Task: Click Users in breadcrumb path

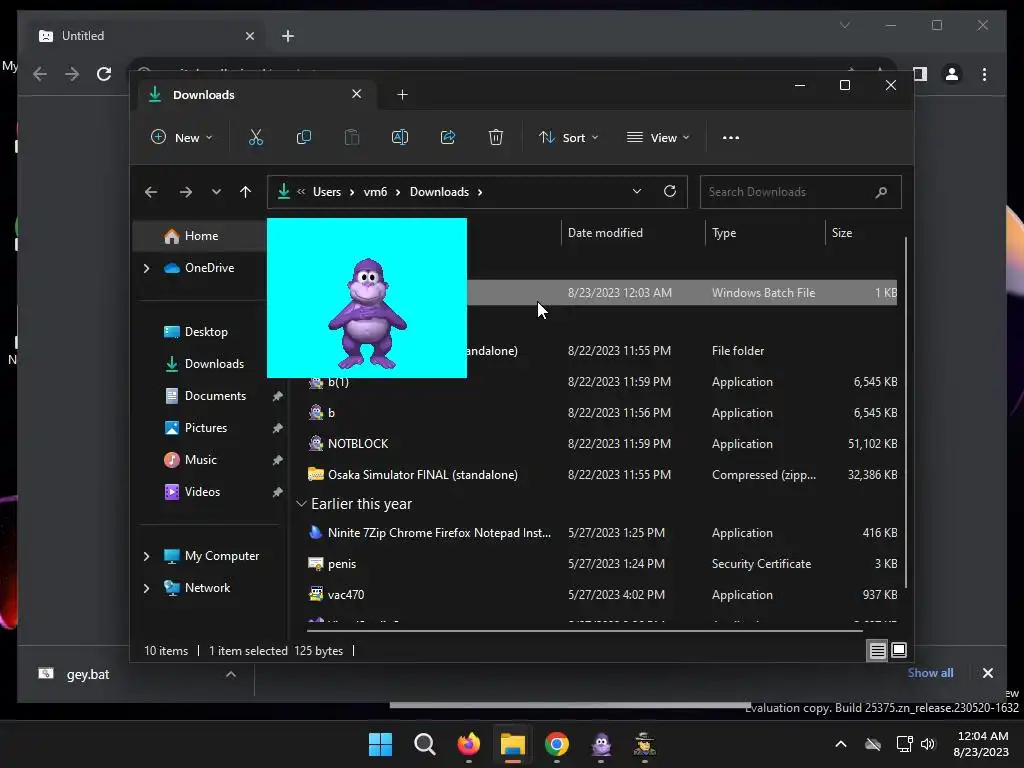Action: click(x=327, y=192)
